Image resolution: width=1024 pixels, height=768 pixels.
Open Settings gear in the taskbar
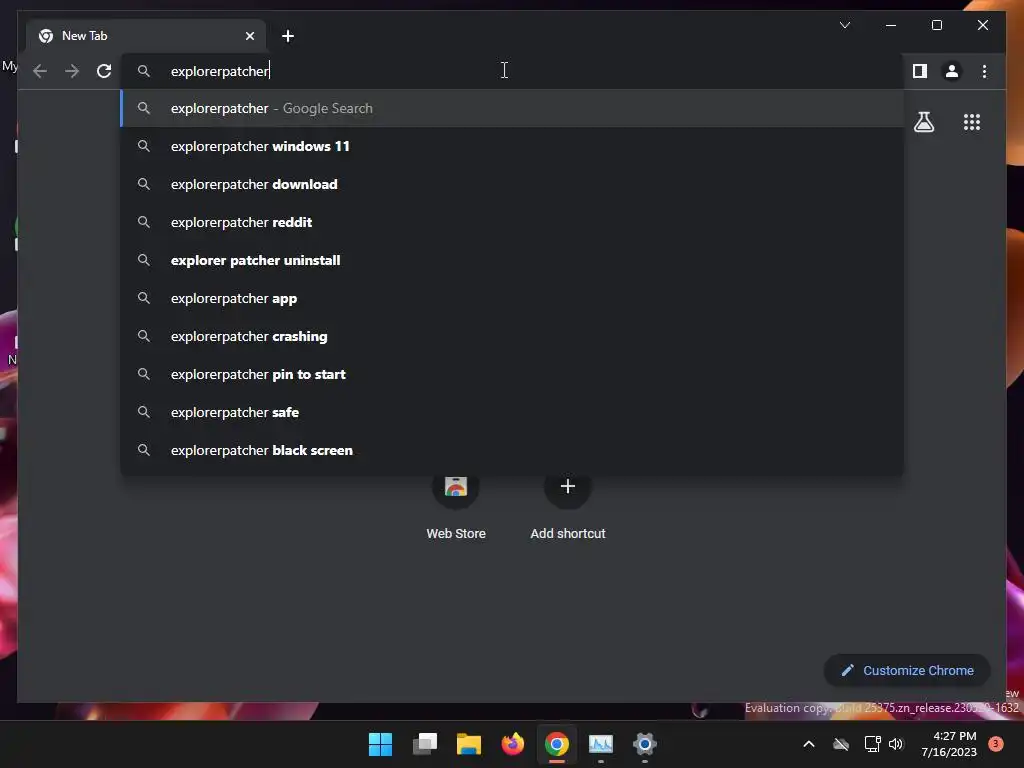(645, 744)
